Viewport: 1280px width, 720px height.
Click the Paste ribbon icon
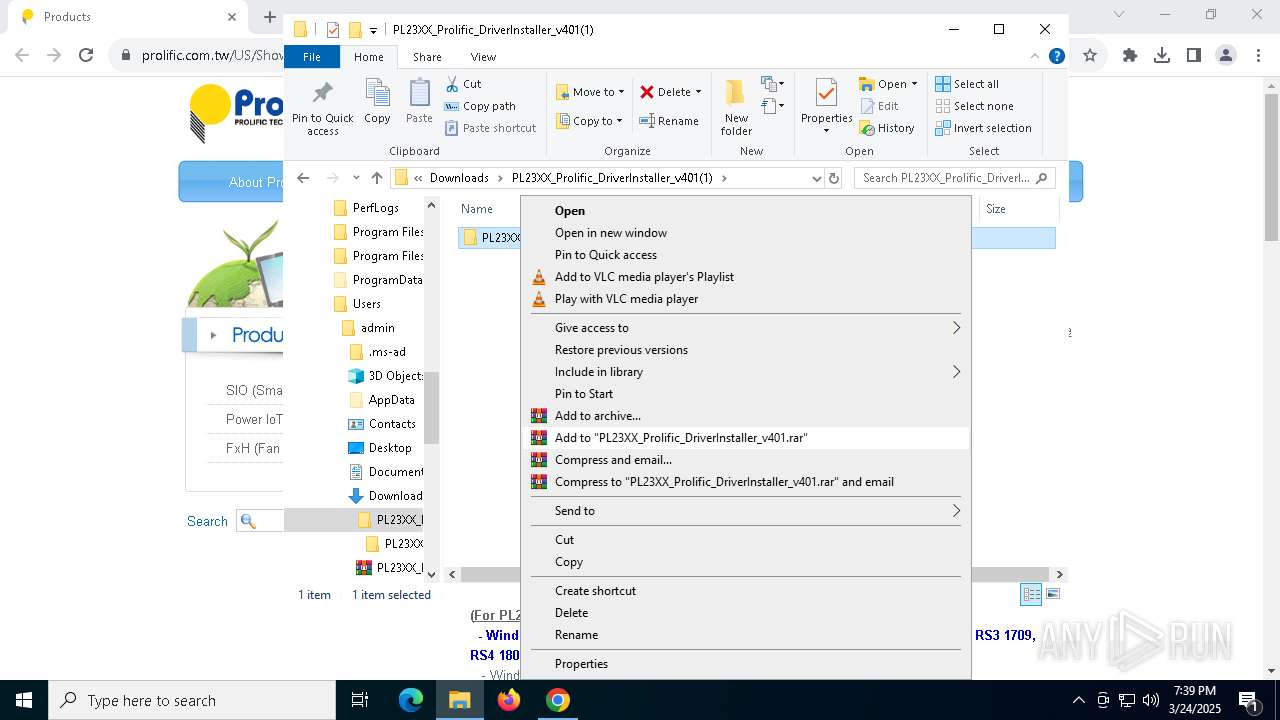(419, 101)
